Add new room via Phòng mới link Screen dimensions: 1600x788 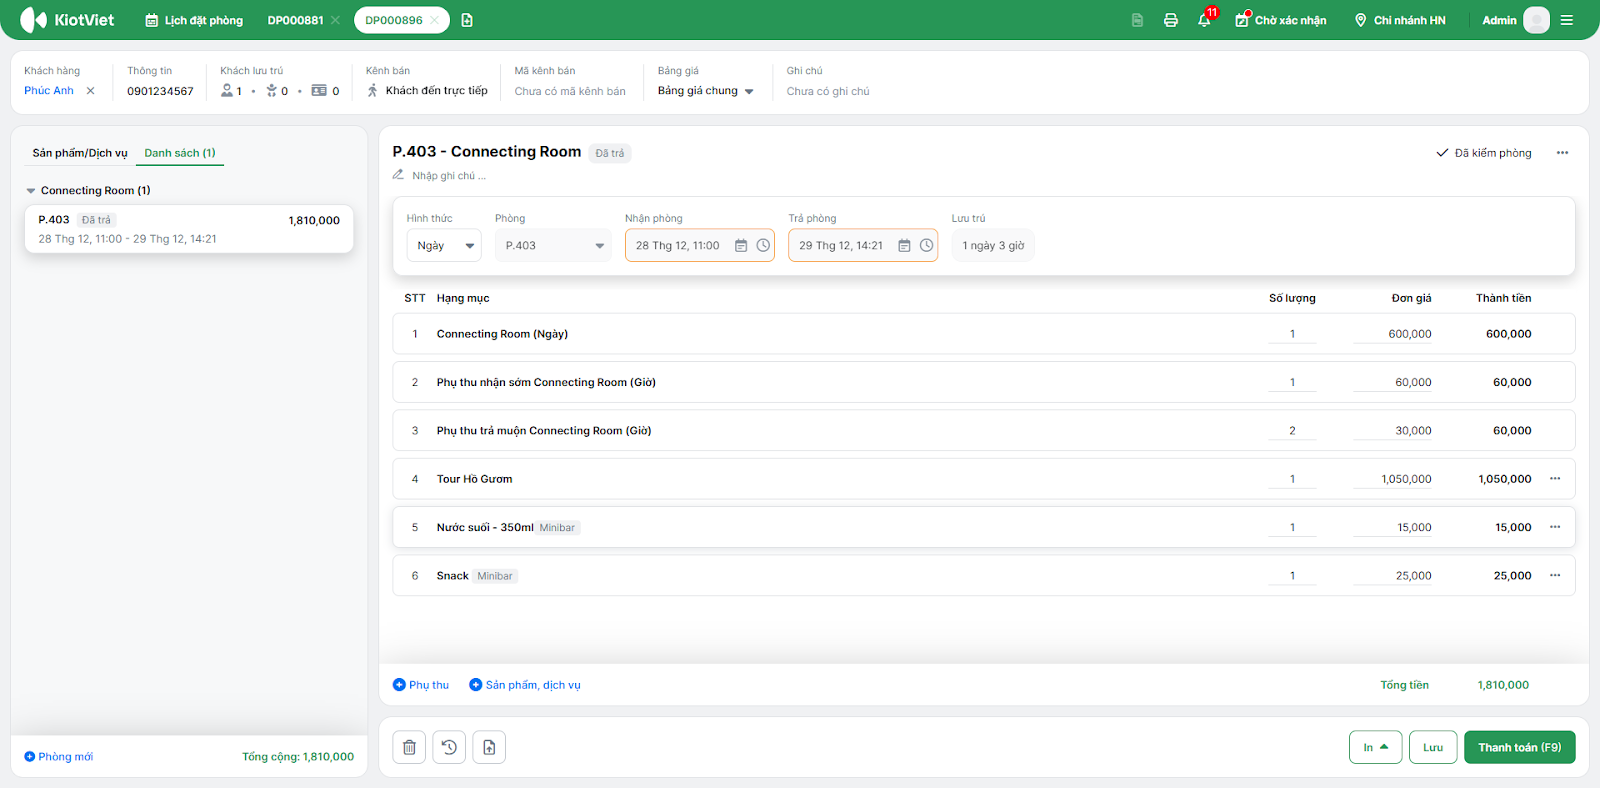59,757
